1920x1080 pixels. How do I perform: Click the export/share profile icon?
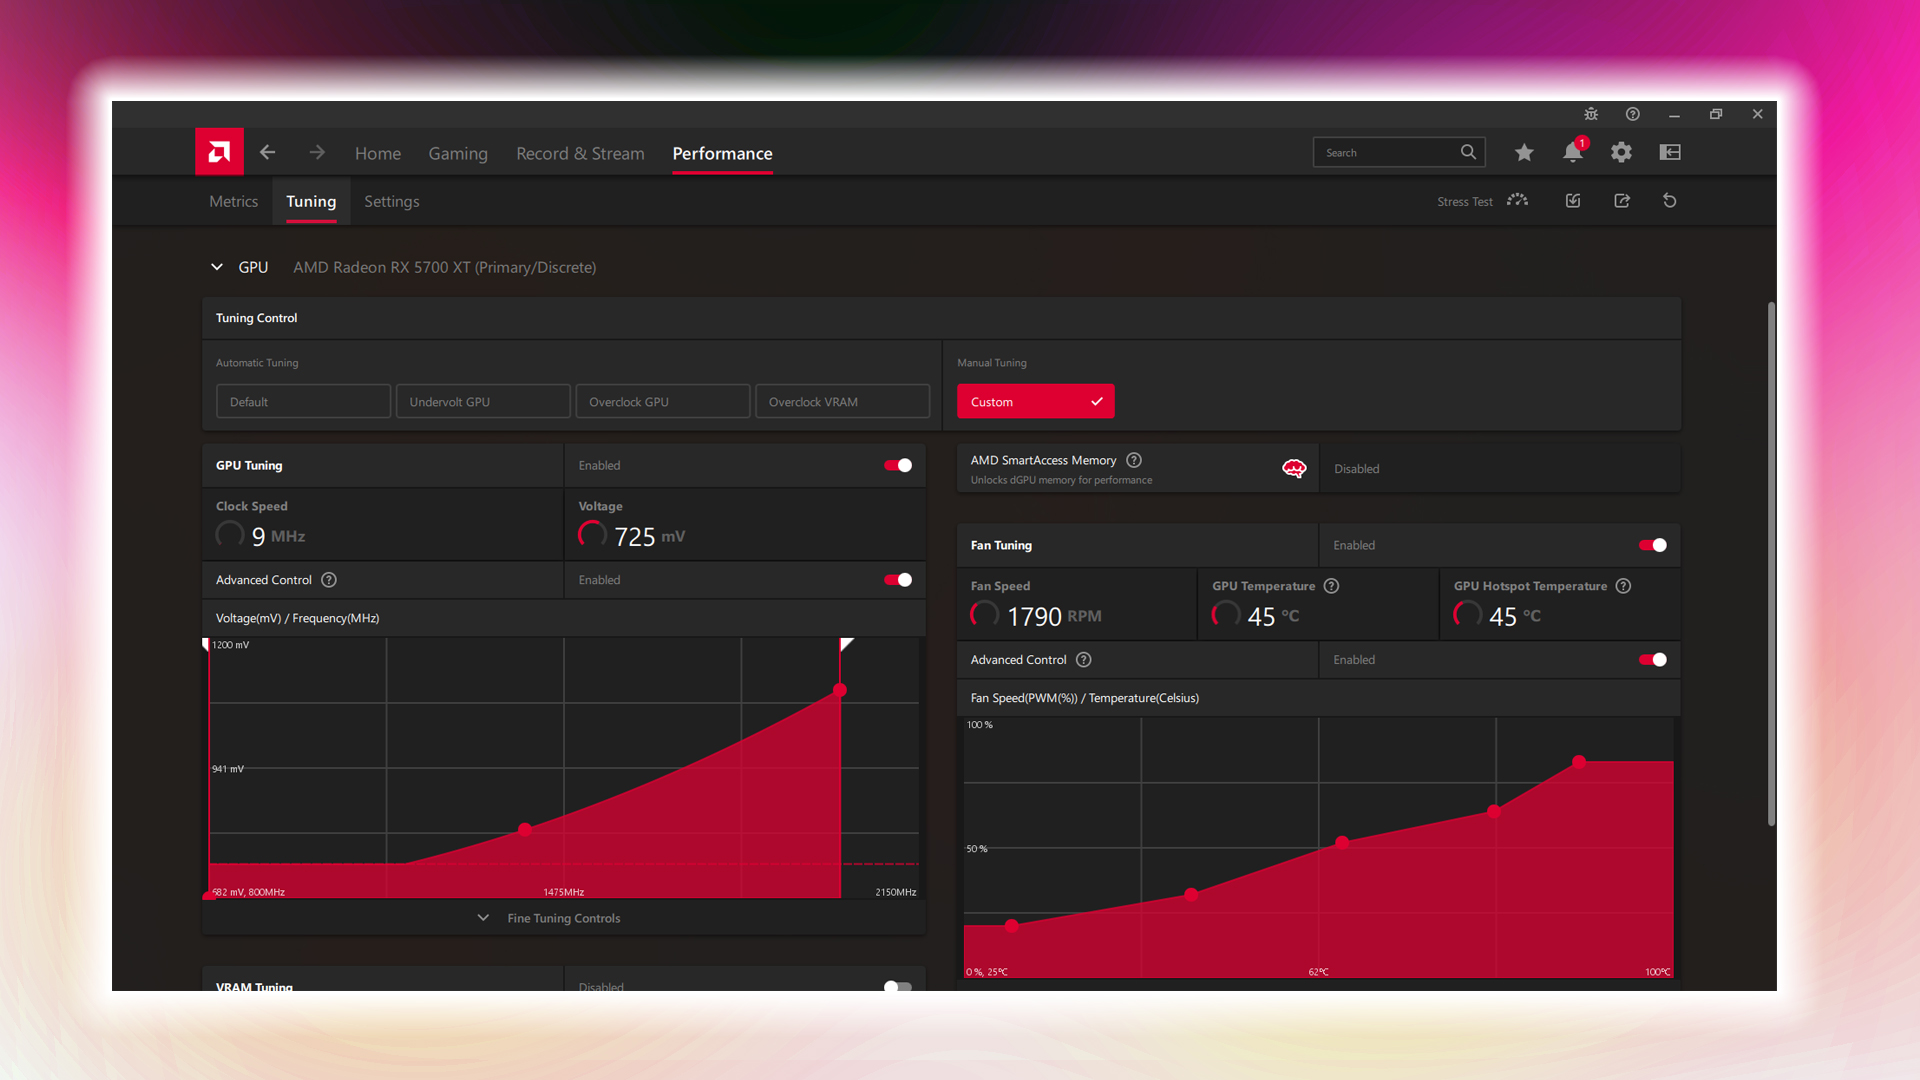(1622, 201)
